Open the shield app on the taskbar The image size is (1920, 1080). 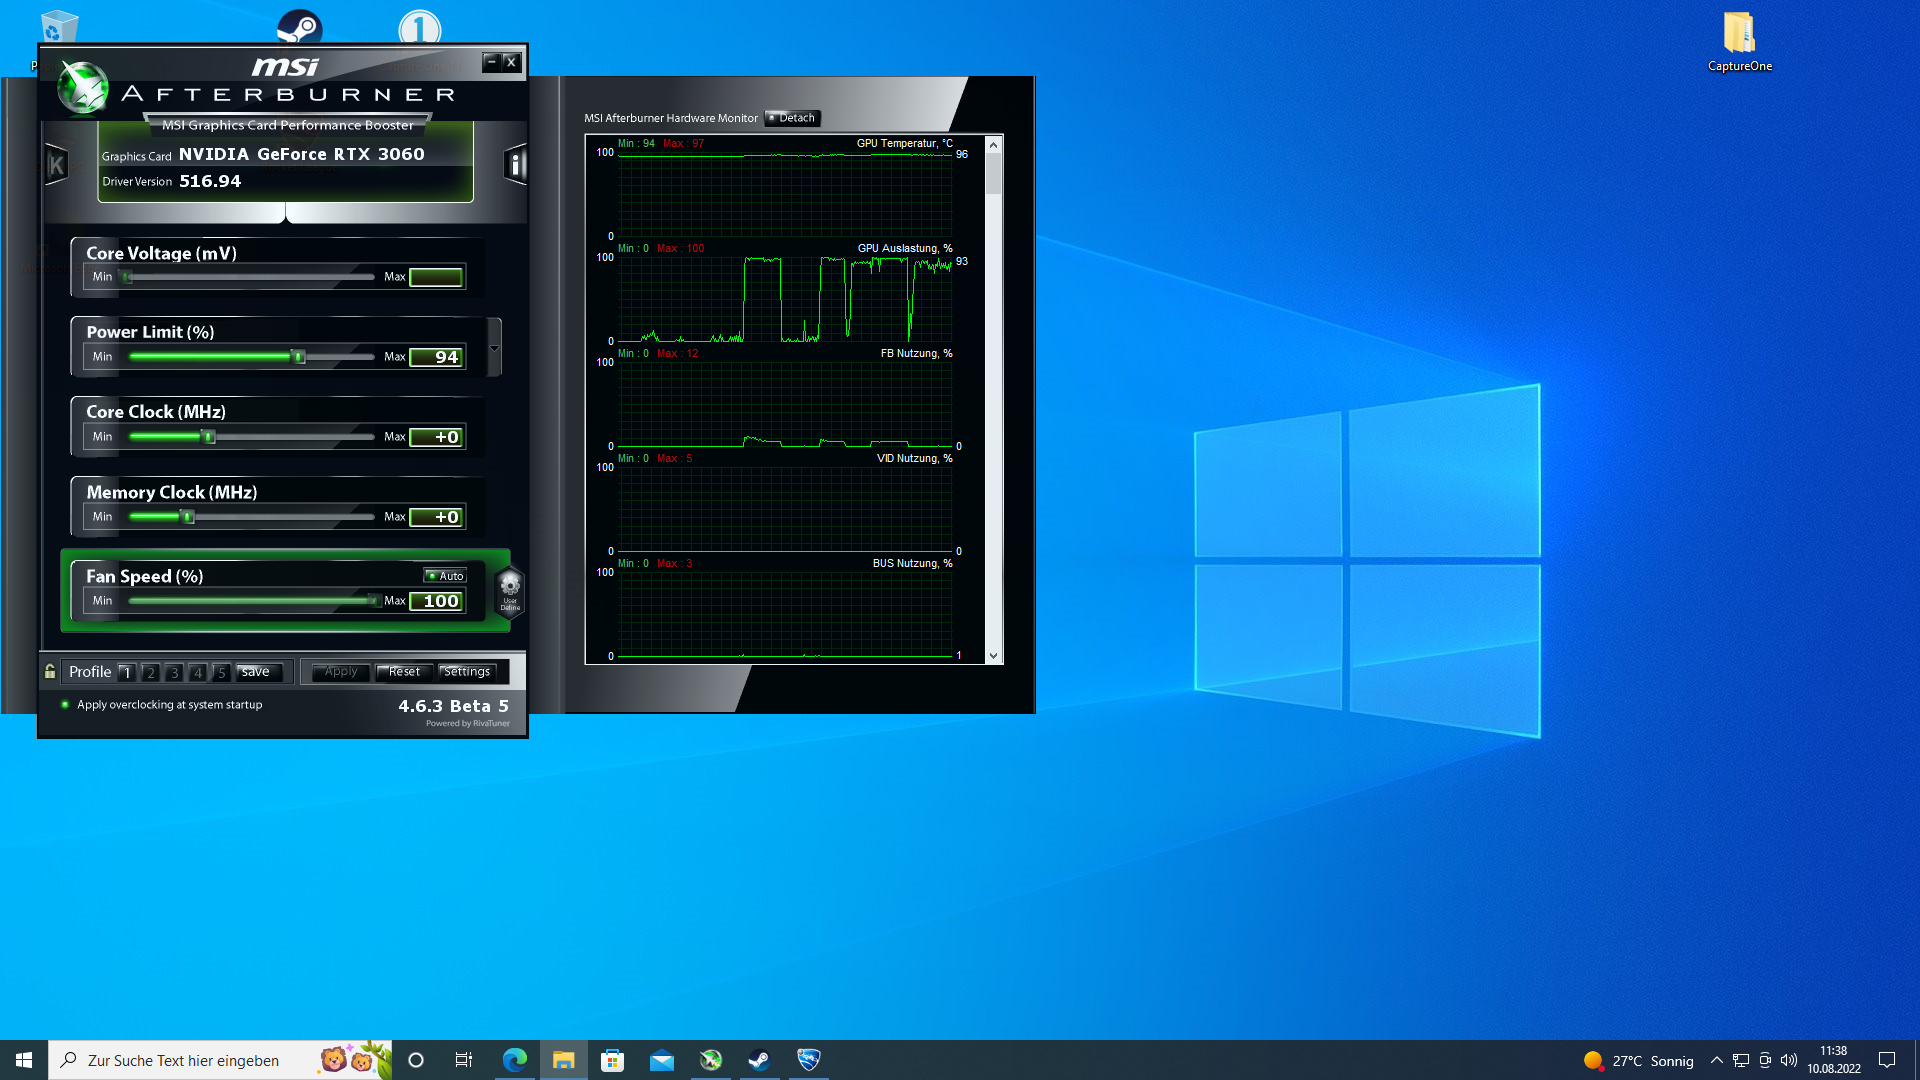point(809,1060)
